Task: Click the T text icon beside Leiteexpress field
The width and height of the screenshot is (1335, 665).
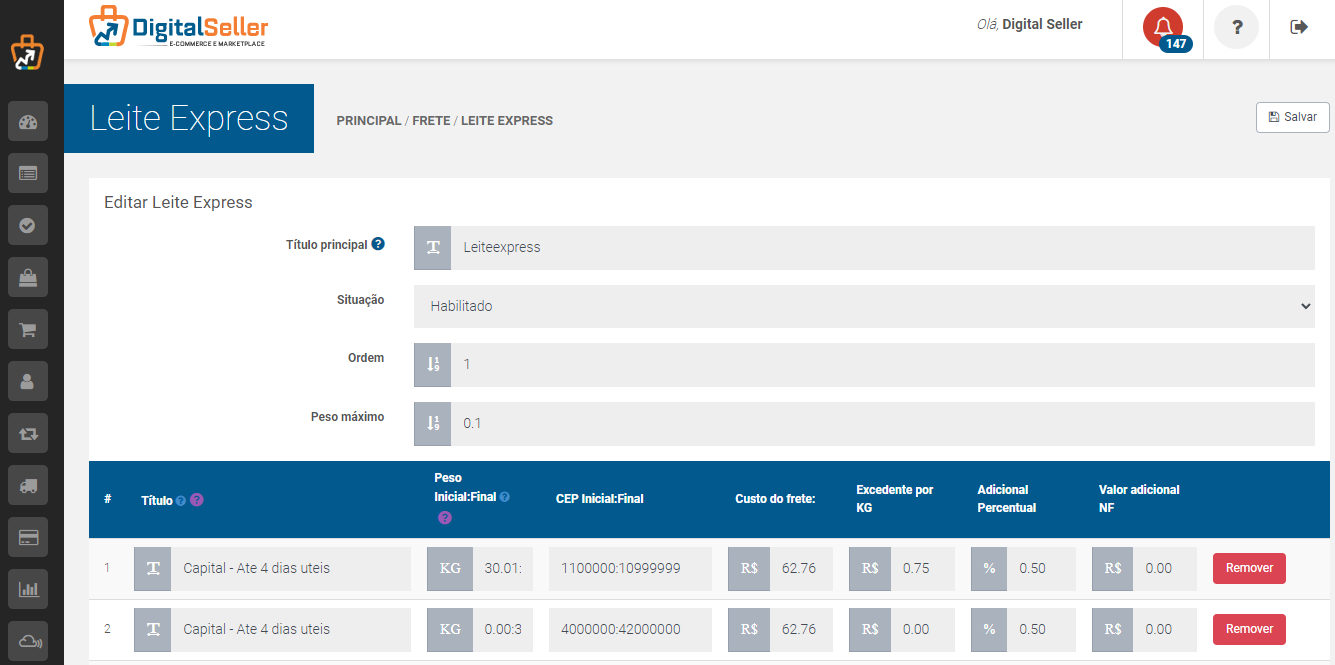Action: point(433,248)
